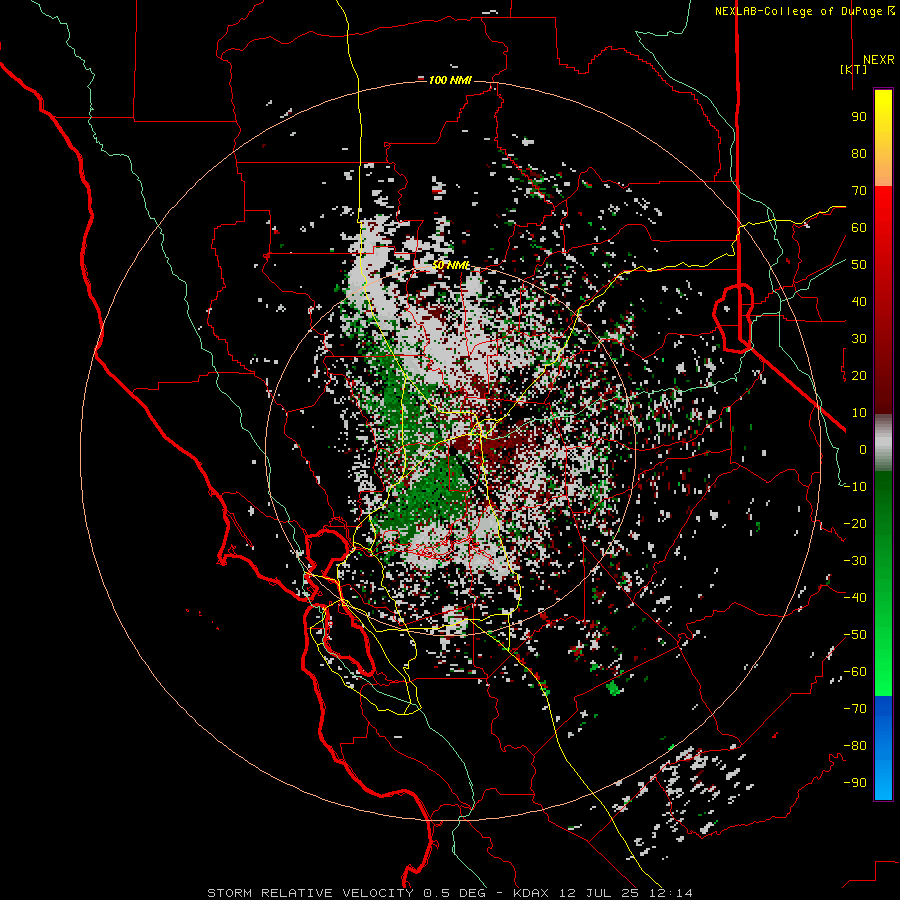Click the Storm Relative Velocity caption text
This screenshot has height=900, width=900.
click(449, 893)
